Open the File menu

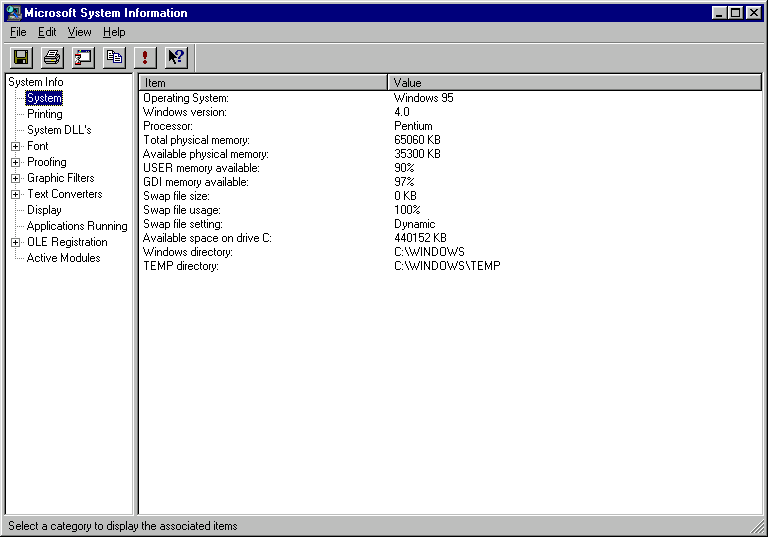click(x=18, y=32)
